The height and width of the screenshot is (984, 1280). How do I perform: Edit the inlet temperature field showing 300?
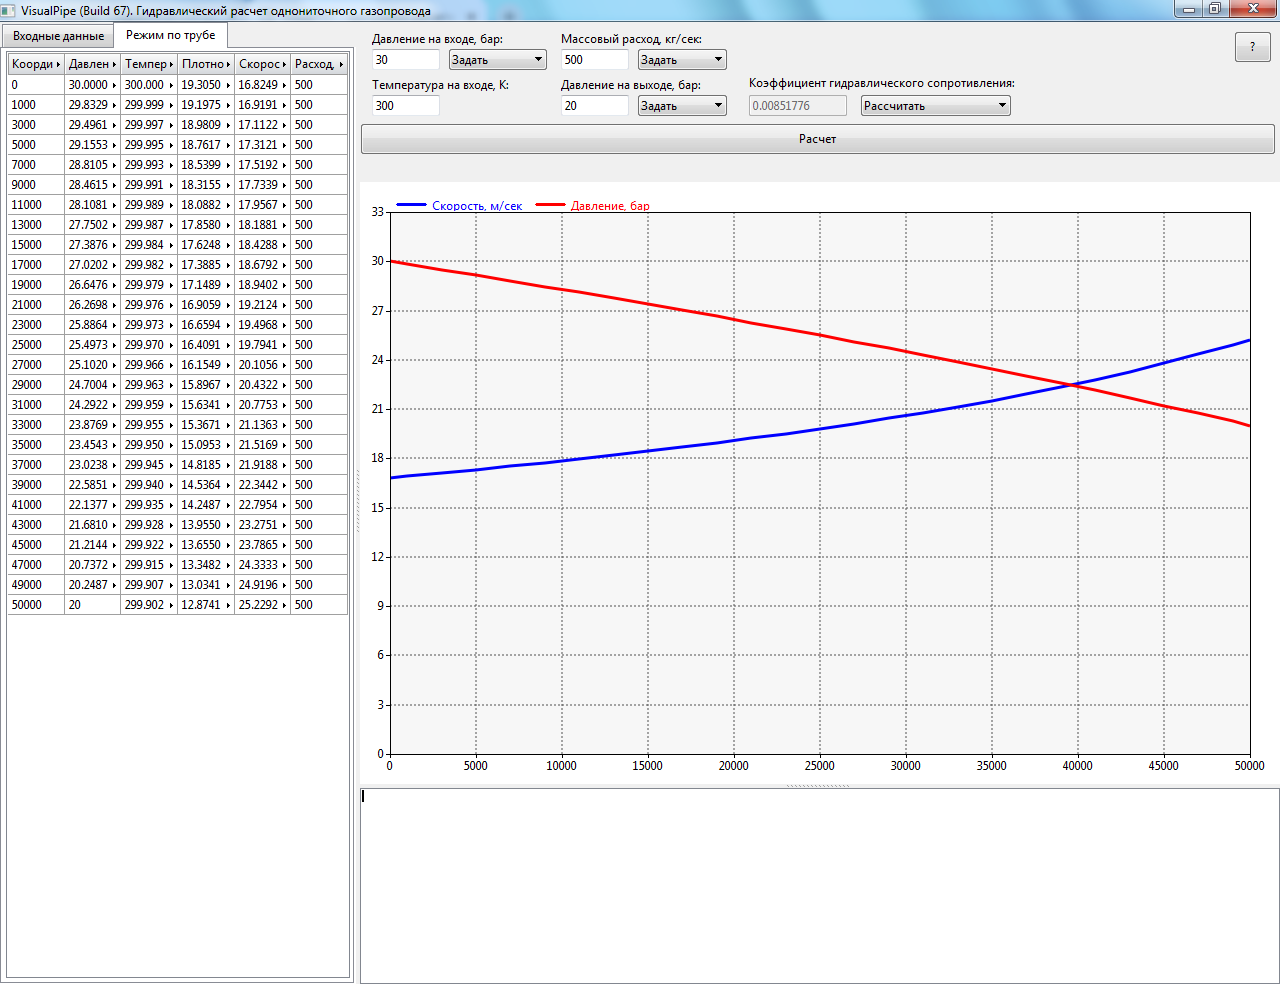click(x=406, y=106)
